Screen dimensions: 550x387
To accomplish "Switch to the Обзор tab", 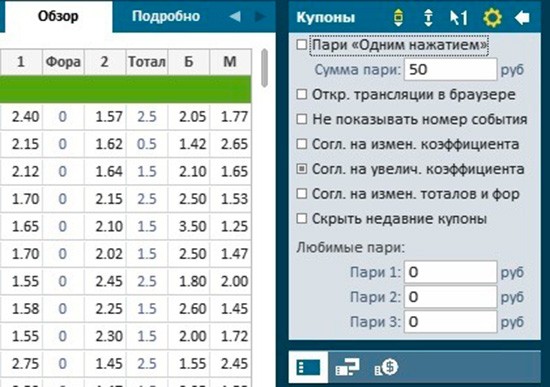I will [x=58, y=16].
